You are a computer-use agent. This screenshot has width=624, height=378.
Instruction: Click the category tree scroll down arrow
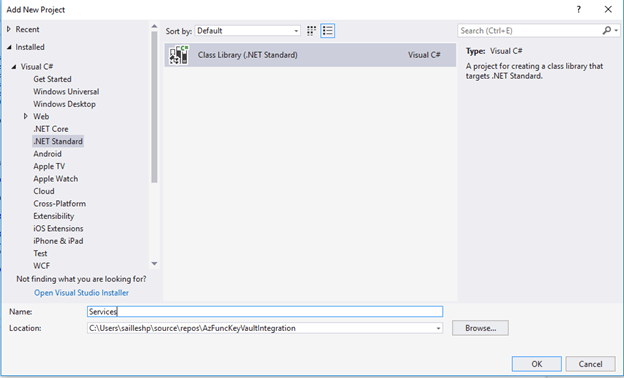(154, 263)
